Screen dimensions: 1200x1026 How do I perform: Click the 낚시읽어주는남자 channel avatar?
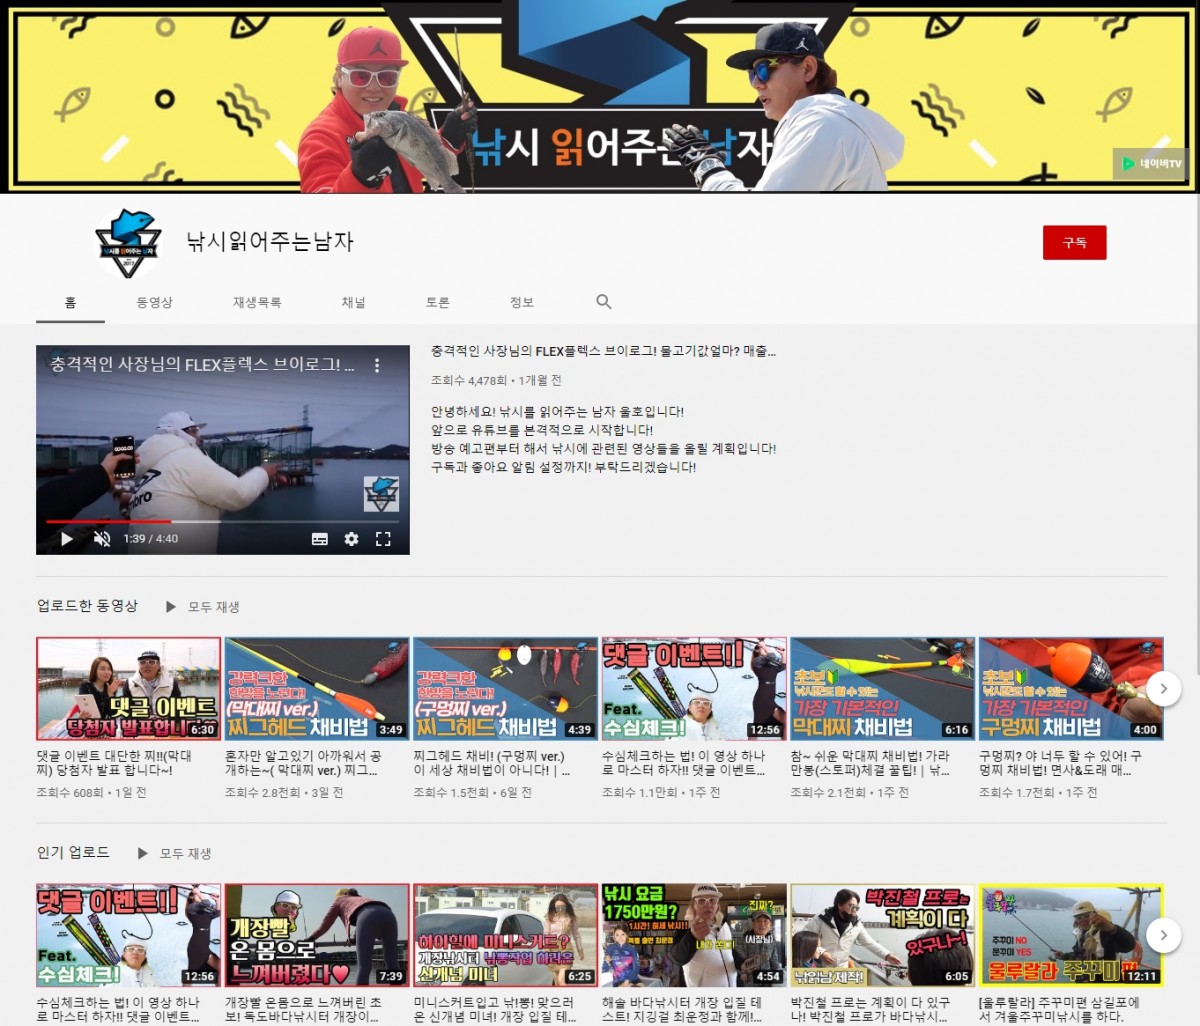128,243
